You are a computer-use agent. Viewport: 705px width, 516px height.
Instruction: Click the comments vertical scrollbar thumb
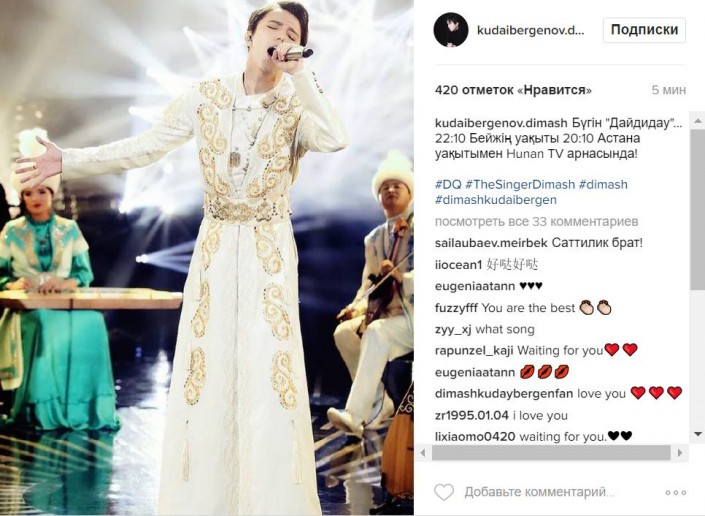pos(697,209)
